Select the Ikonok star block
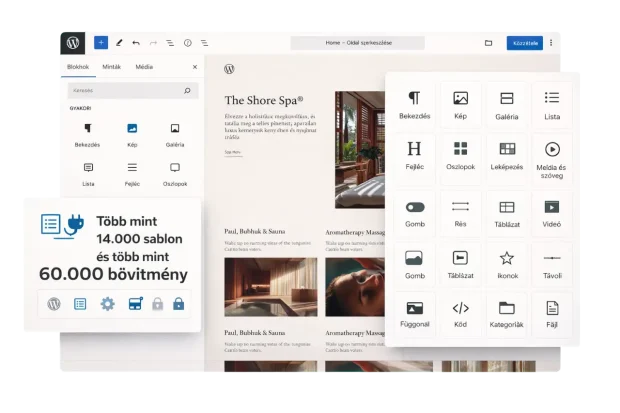Image resolution: width=620 pixels, height=413 pixels. pyautogui.click(x=506, y=263)
